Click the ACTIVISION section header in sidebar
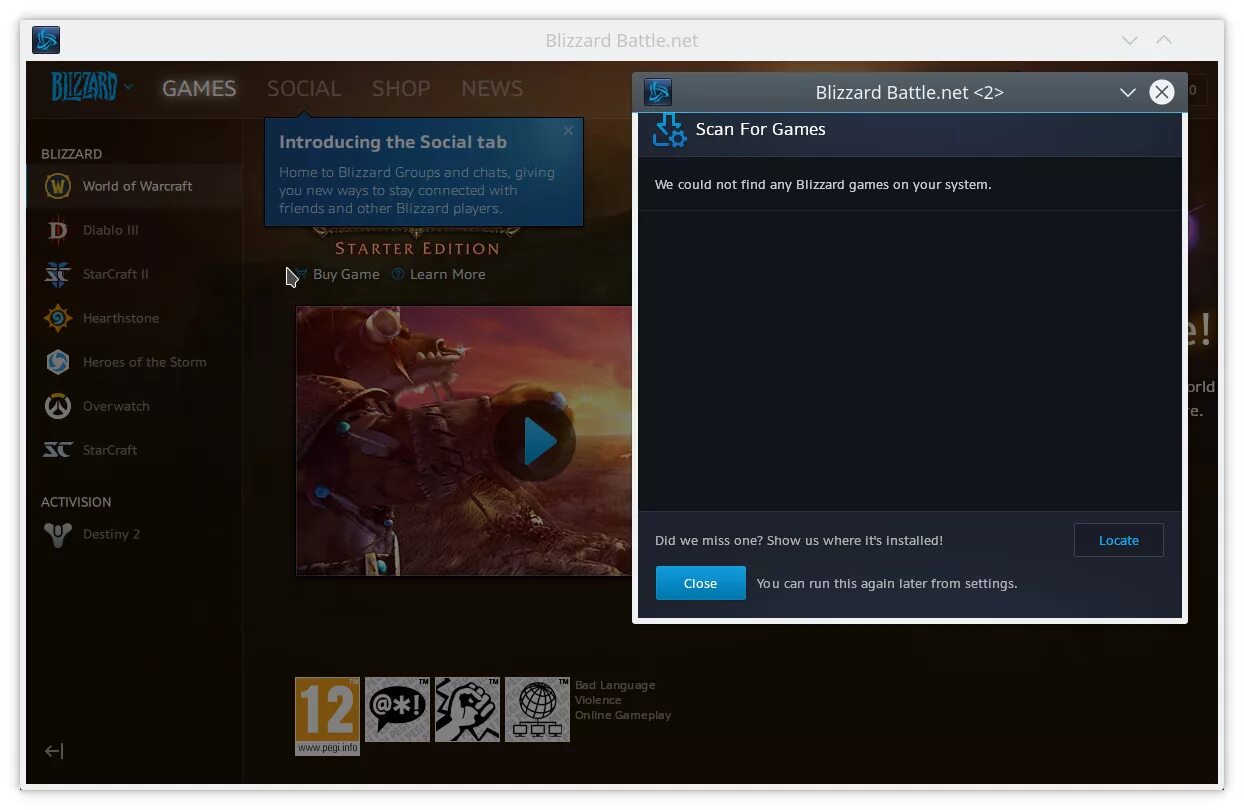Viewport: 1244px width, 810px height. [76, 502]
